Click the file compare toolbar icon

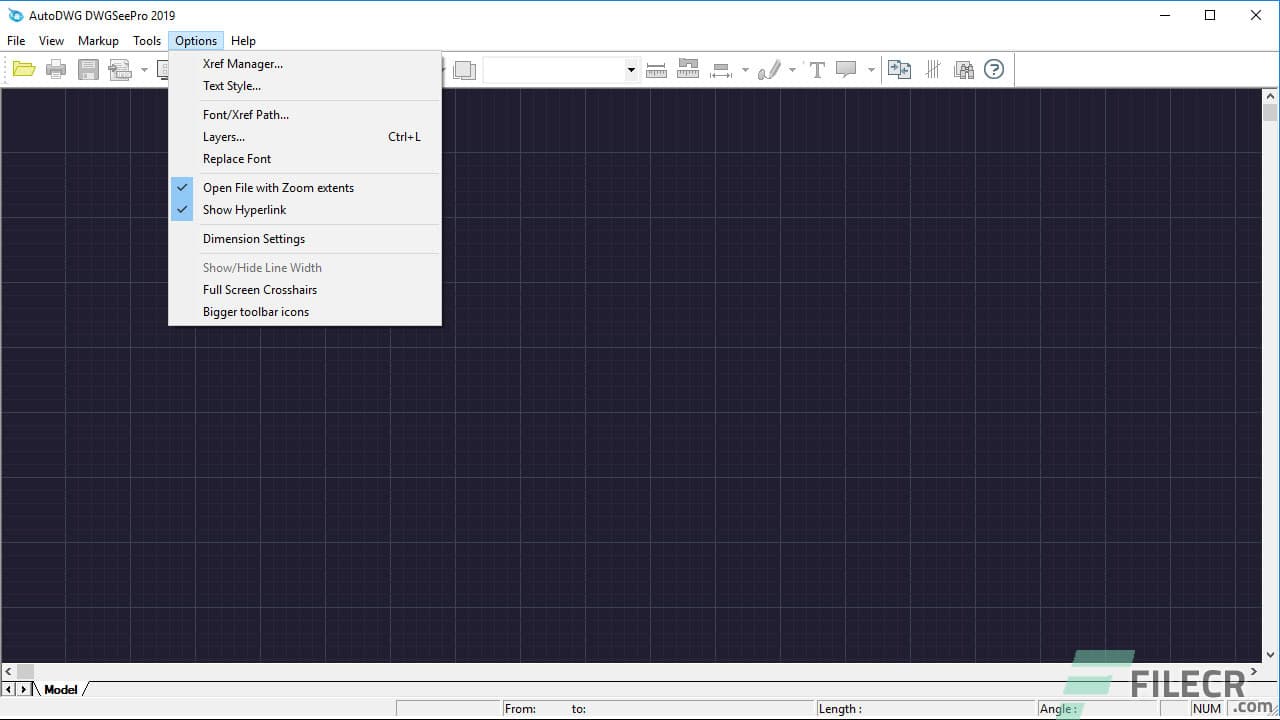point(898,69)
